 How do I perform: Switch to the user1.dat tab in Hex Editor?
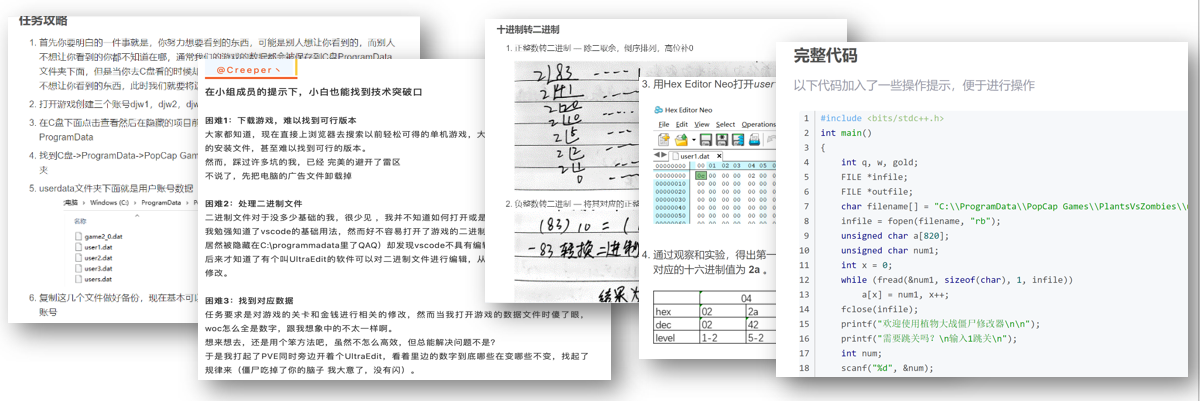pos(696,156)
